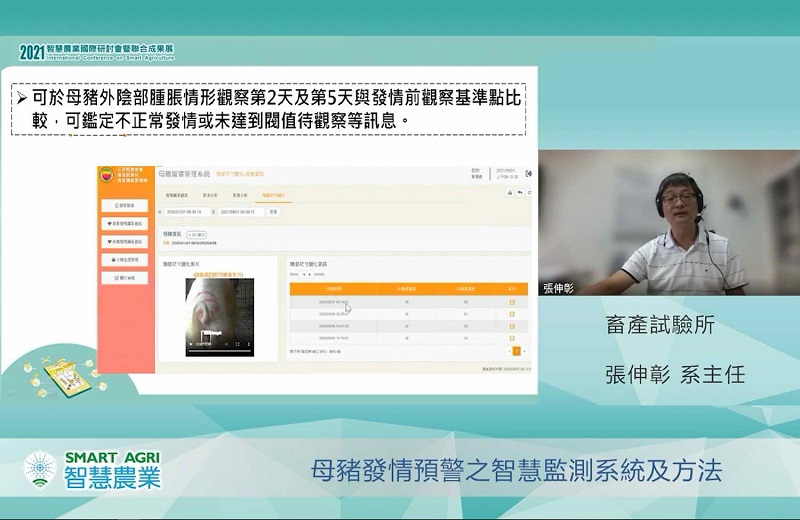
Task: Play the sow vulva video
Action: coord(191,344)
